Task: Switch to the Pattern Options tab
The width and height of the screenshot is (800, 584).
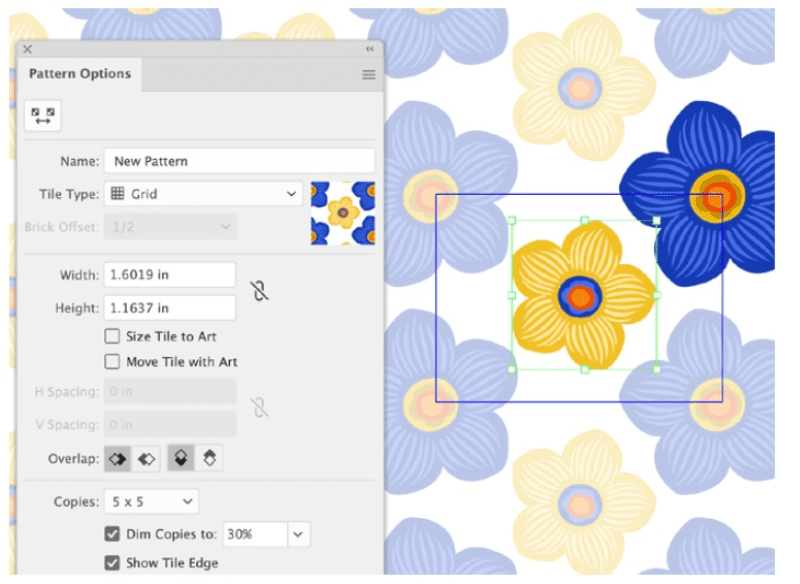Action: click(x=80, y=73)
